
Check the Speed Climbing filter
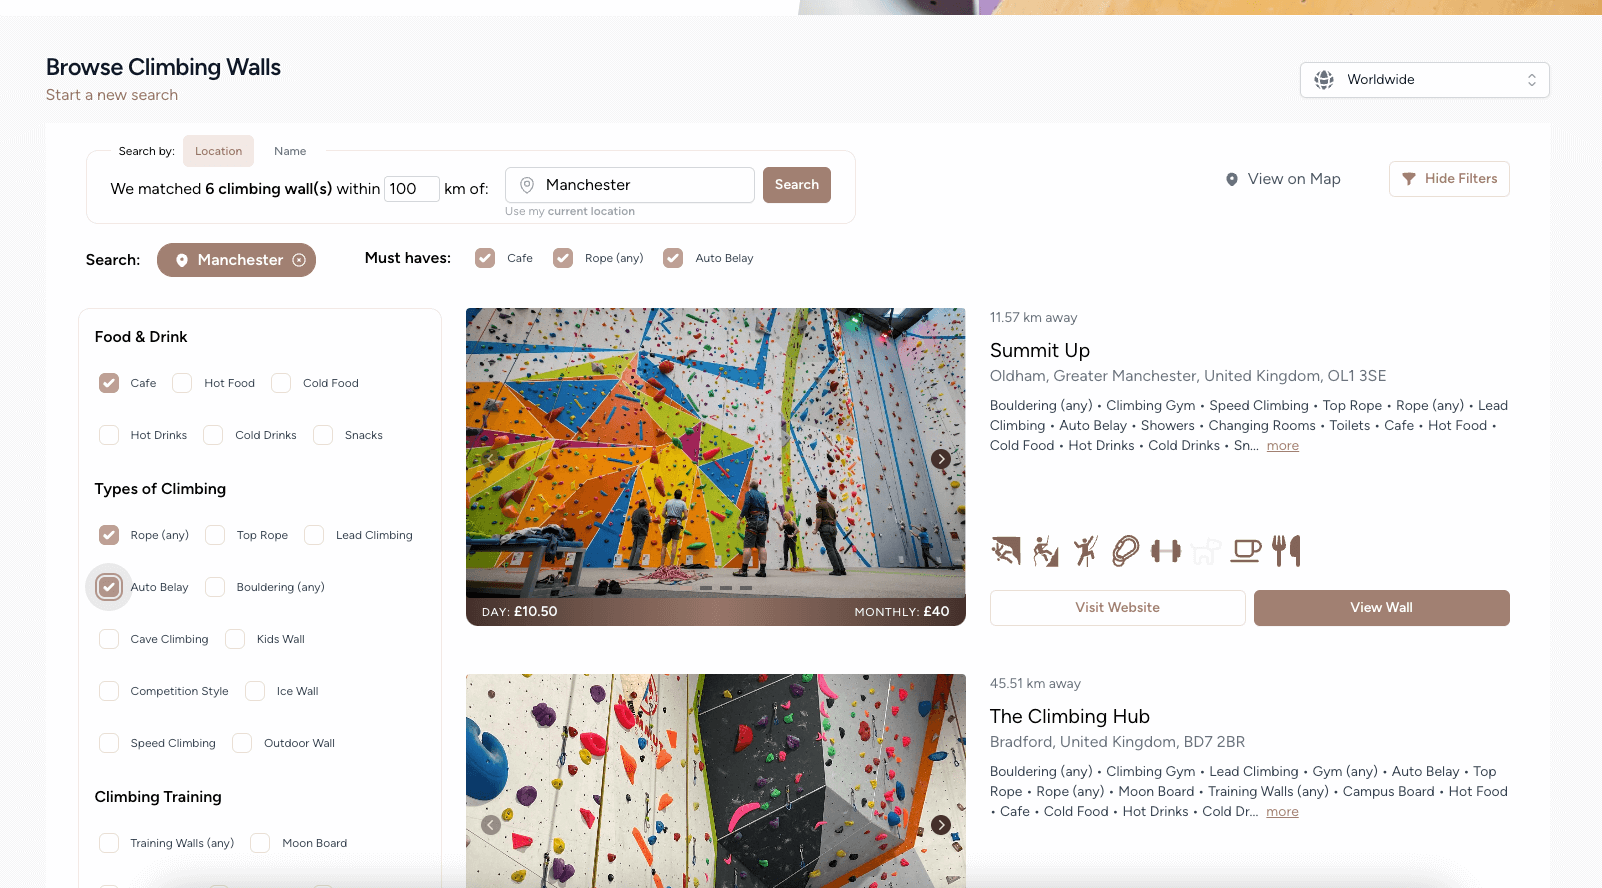tap(109, 743)
